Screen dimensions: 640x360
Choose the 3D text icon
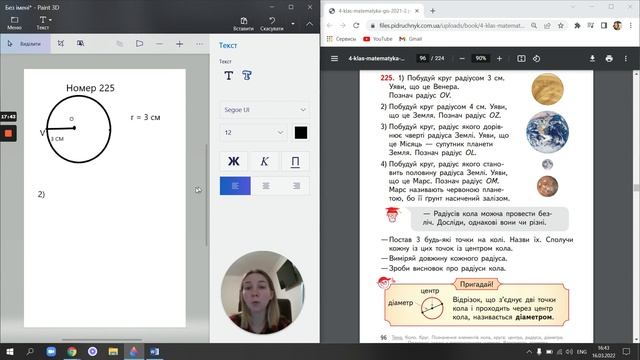click(x=247, y=76)
